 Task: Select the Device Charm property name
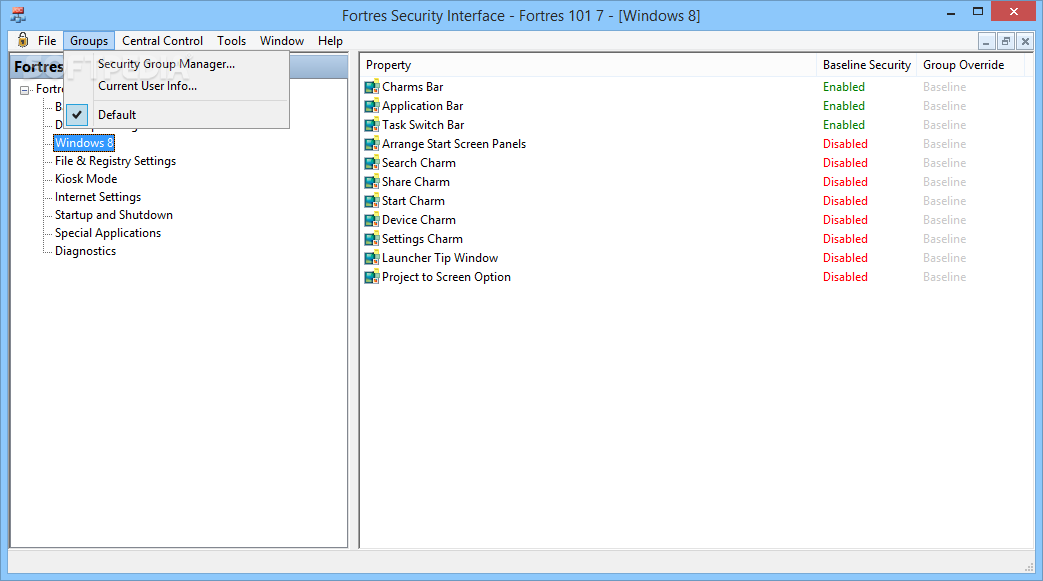coord(418,220)
